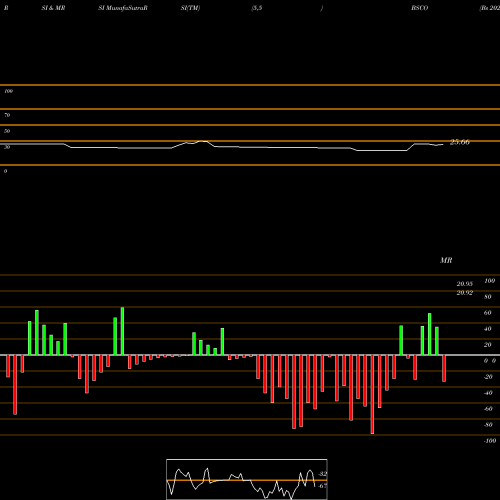This screenshot has width=500, height=500.
Task: Click the 60 label on MR axis
Action: pos(488,313)
